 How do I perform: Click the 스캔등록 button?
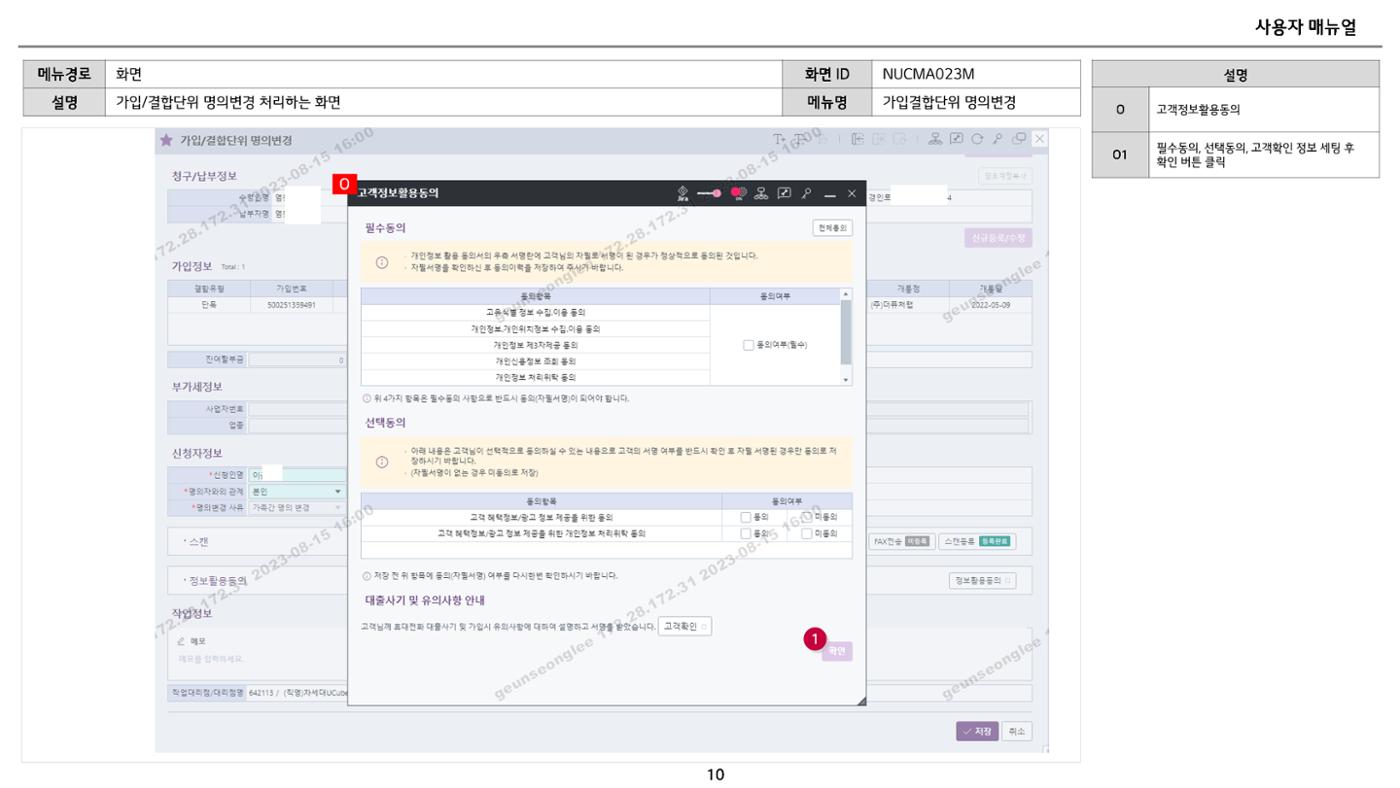(x=978, y=541)
